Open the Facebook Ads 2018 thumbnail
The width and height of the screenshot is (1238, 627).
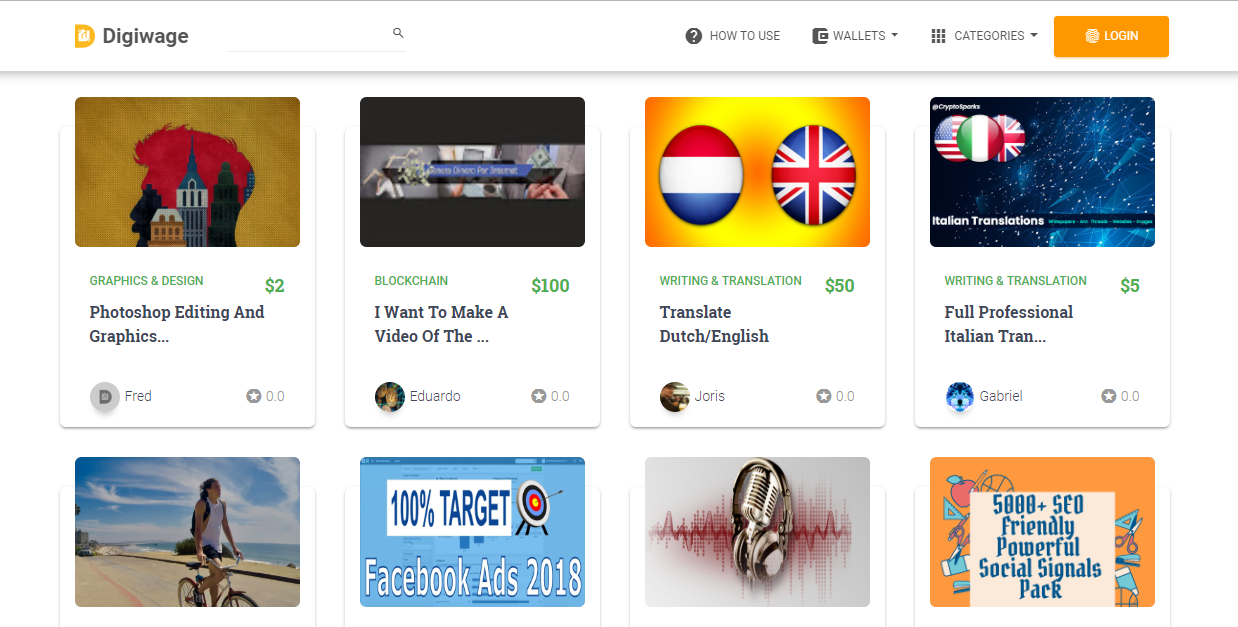[472, 532]
